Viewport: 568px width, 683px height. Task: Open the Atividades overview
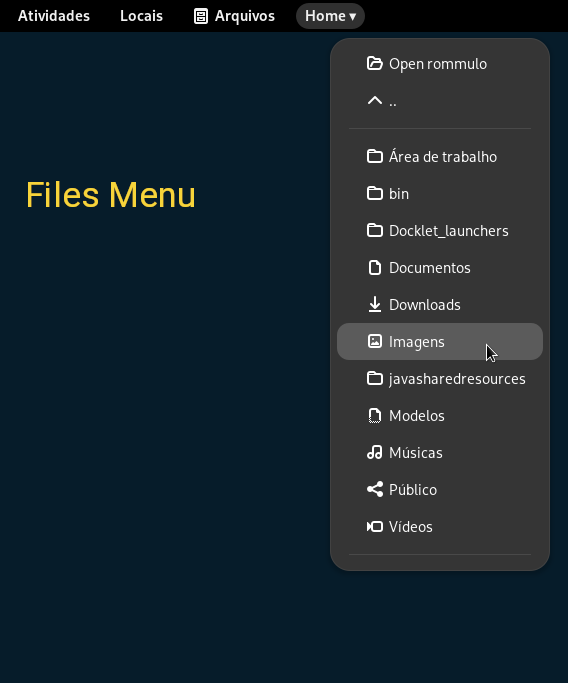[x=54, y=16]
